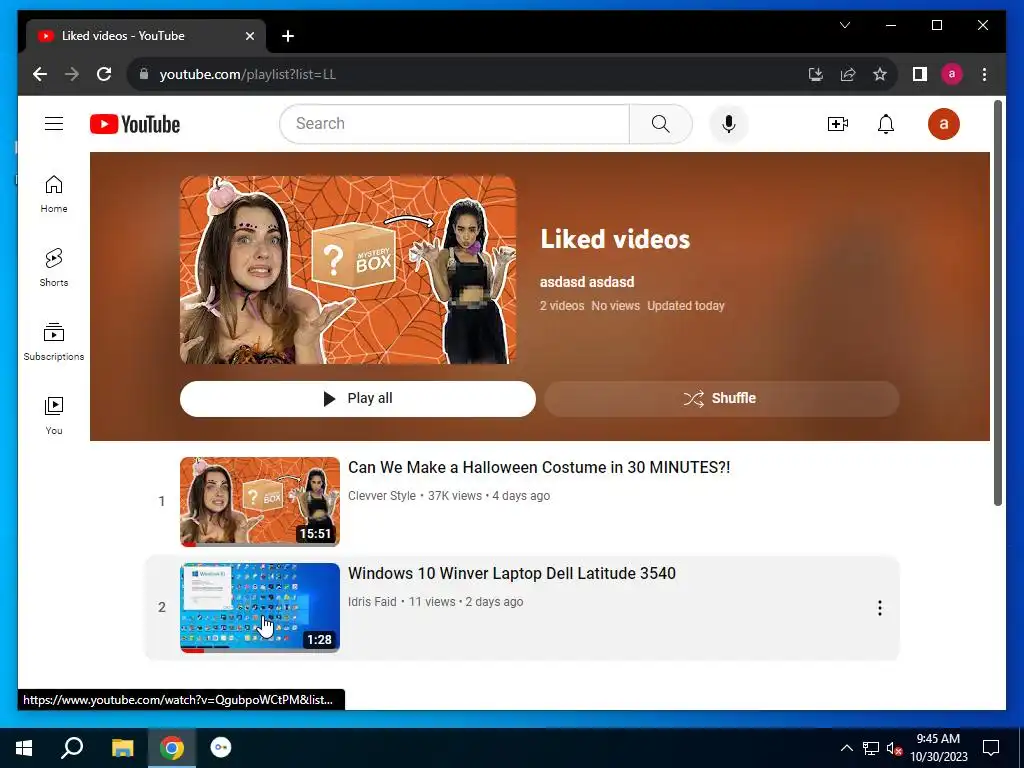View site information lock icon

point(144,74)
